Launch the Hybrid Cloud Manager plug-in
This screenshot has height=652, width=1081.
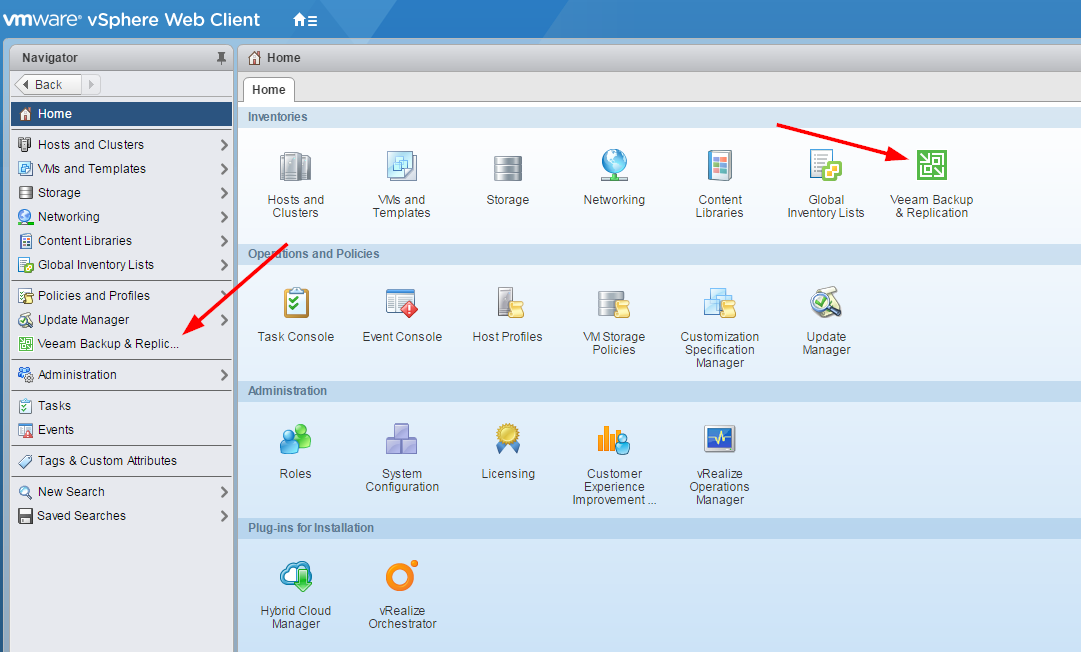click(x=295, y=575)
